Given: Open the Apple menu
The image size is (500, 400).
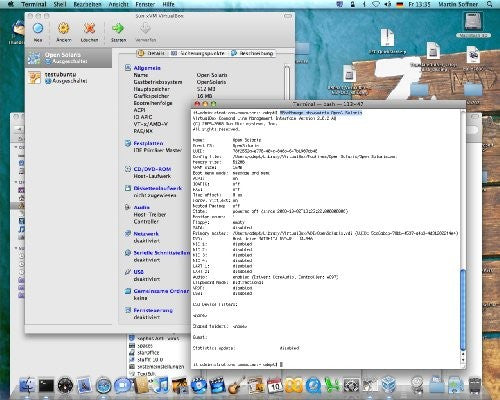Looking at the screenshot, I should [x=10, y=4].
